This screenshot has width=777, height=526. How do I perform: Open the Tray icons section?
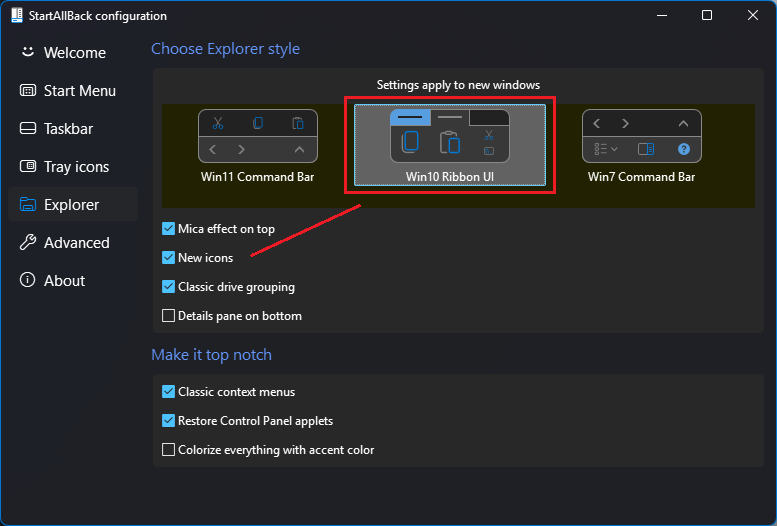click(73, 167)
